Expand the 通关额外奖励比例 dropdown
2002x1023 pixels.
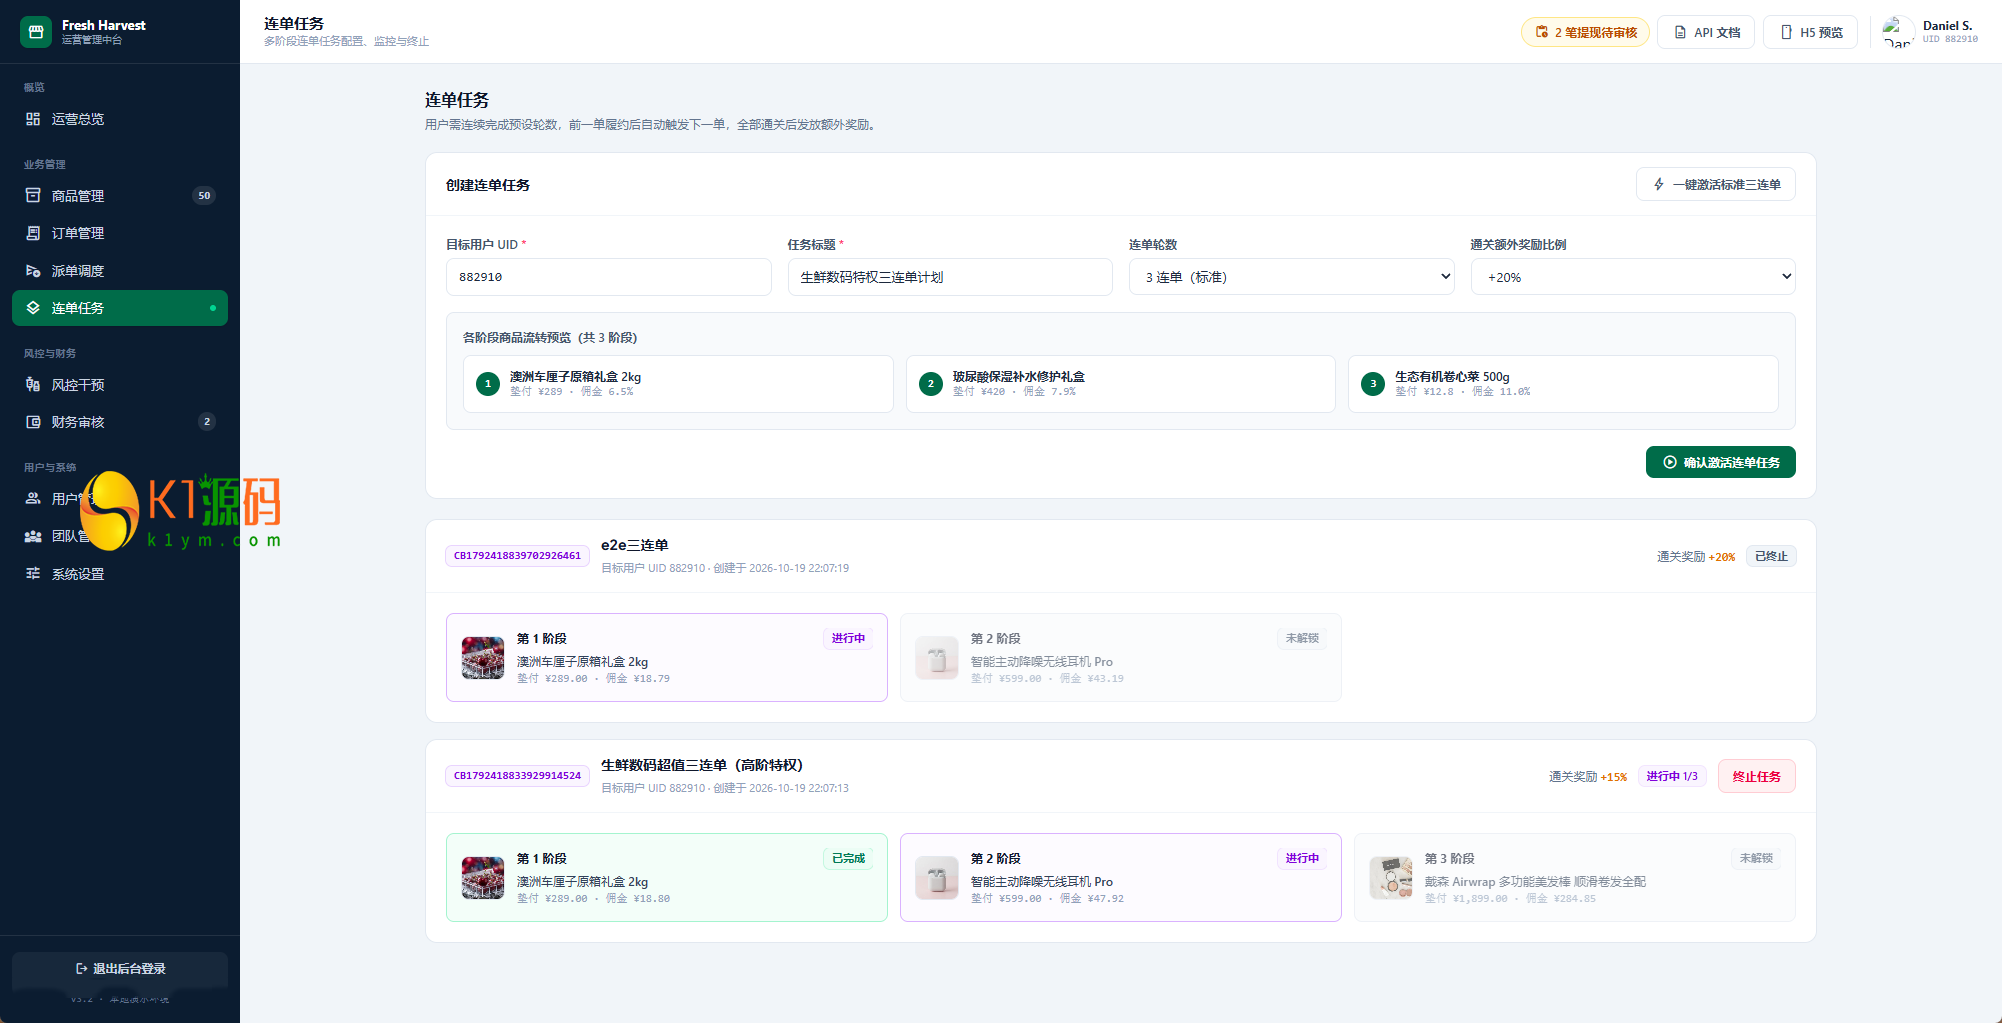[1632, 277]
